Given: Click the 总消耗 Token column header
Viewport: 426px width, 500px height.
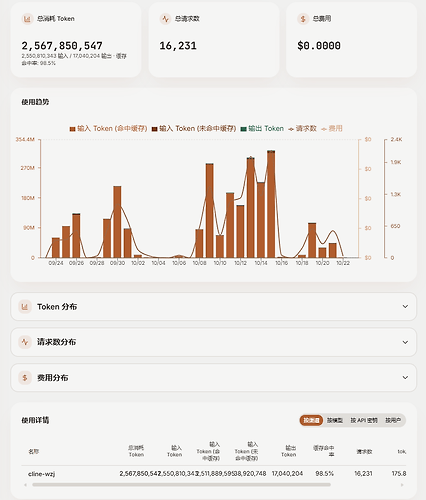Looking at the screenshot, I should point(136,451).
